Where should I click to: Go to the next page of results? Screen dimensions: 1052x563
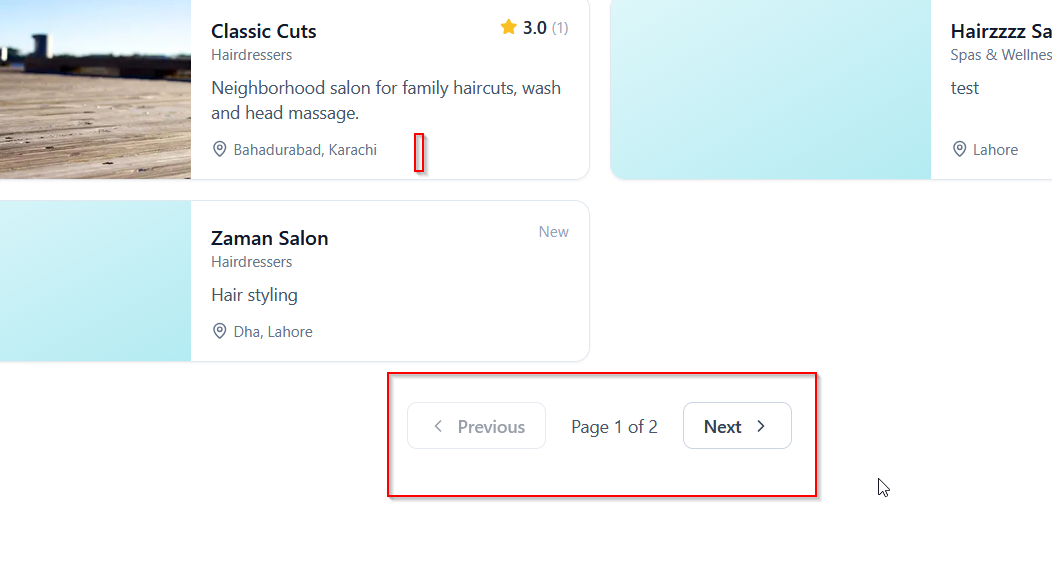(x=737, y=425)
